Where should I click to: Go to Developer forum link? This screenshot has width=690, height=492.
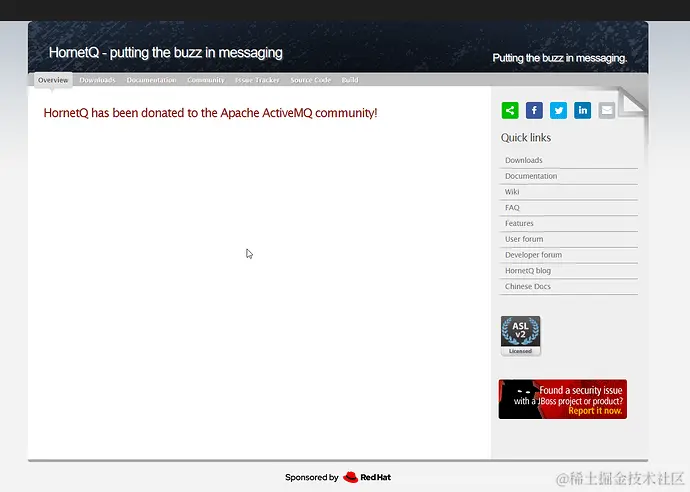(x=569, y=255)
